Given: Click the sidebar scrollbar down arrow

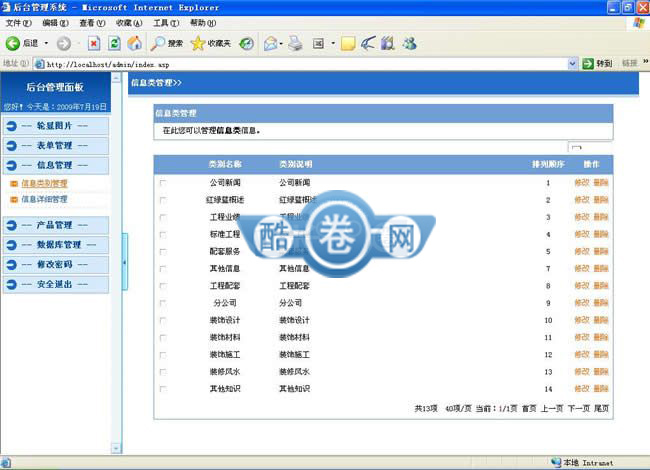Looking at the screenshot, I should point(116,448).
